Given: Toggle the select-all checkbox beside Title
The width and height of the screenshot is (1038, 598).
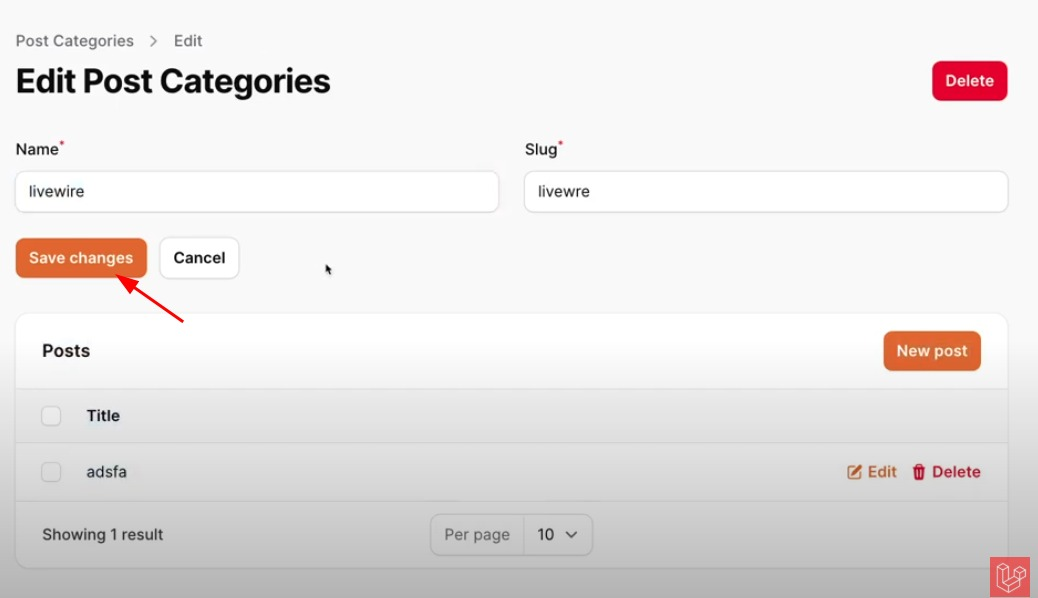Looking at the screenshot, I should point(51,416).
